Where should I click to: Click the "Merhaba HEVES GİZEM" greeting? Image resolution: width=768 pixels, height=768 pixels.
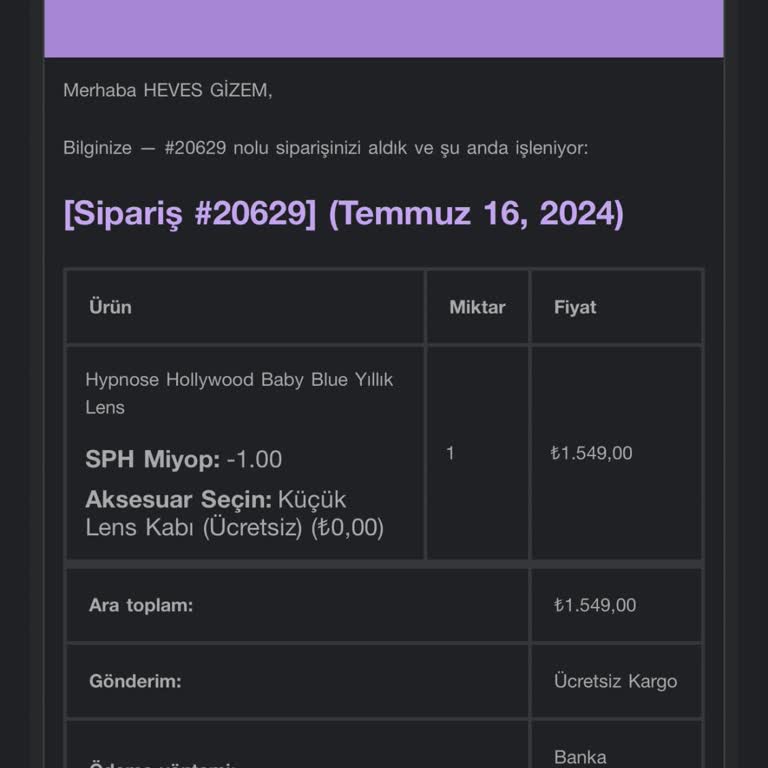[x=167, y=90]
